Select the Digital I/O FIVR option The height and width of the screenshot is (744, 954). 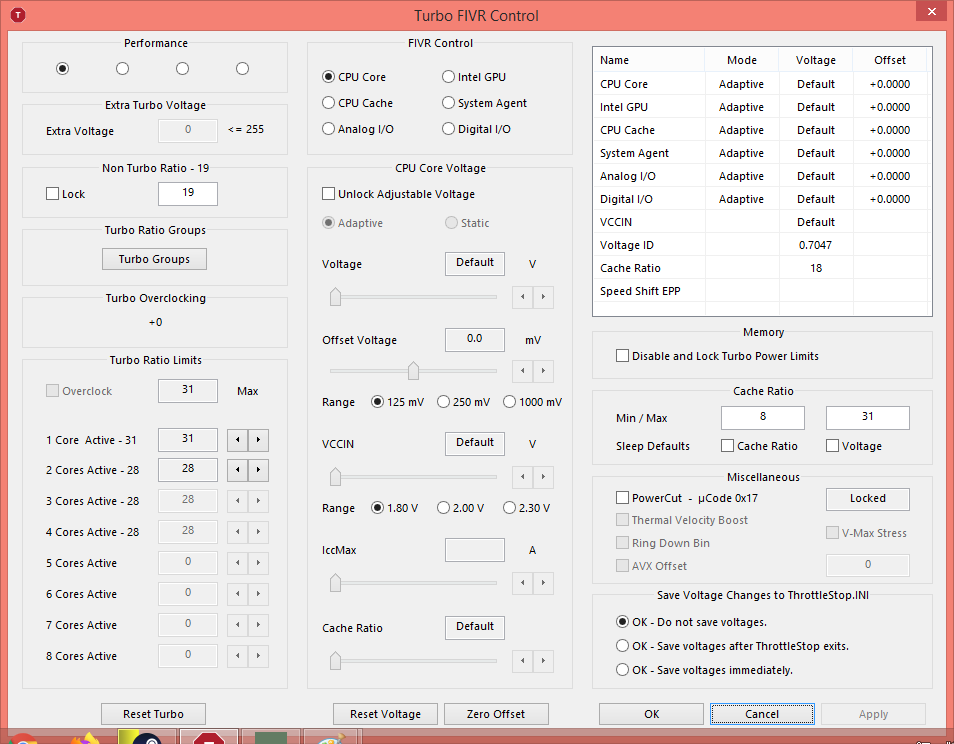tap(476, 128)
